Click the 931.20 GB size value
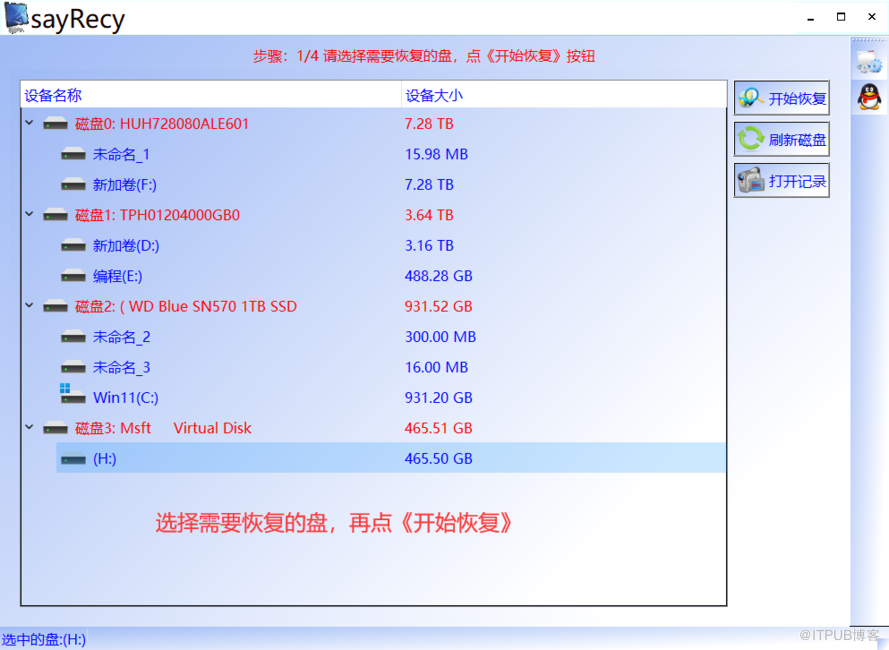The image size is (889, 650). pyautogui.click(x=438, y=398)
